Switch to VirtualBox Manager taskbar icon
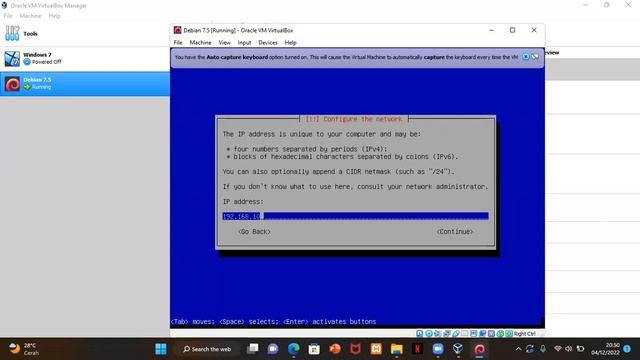 [x=458, y=349]
